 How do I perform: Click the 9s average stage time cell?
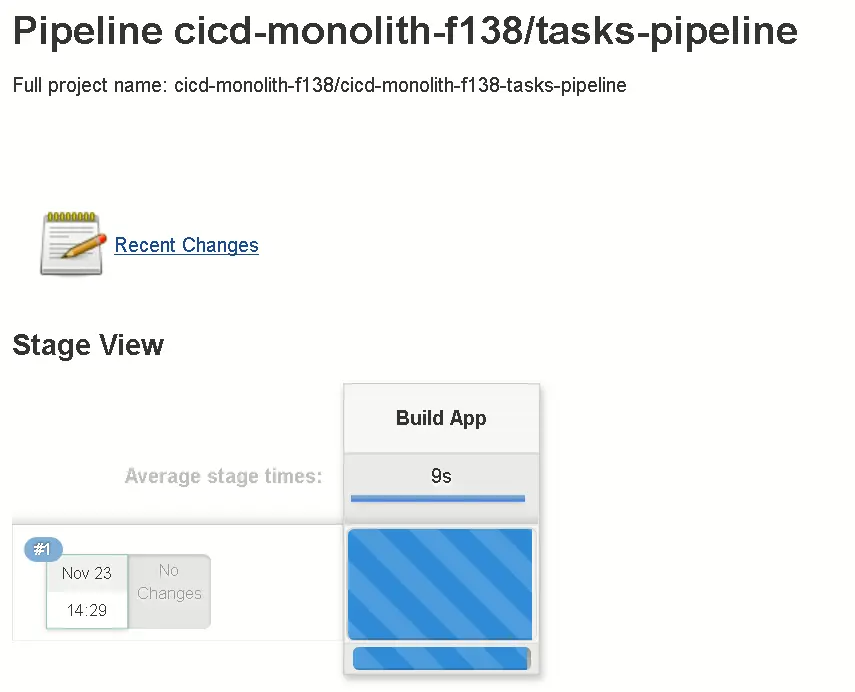pyautogui.click(x=441, y=476)
